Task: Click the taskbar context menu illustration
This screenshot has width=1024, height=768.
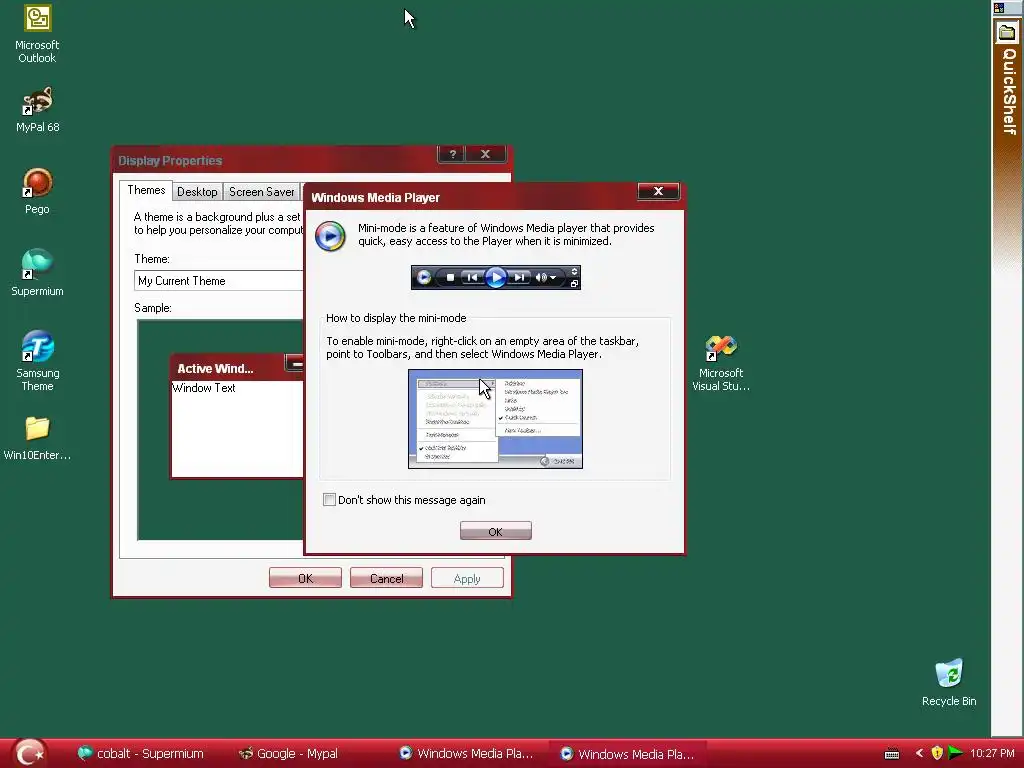Action: tap(496, 419)
